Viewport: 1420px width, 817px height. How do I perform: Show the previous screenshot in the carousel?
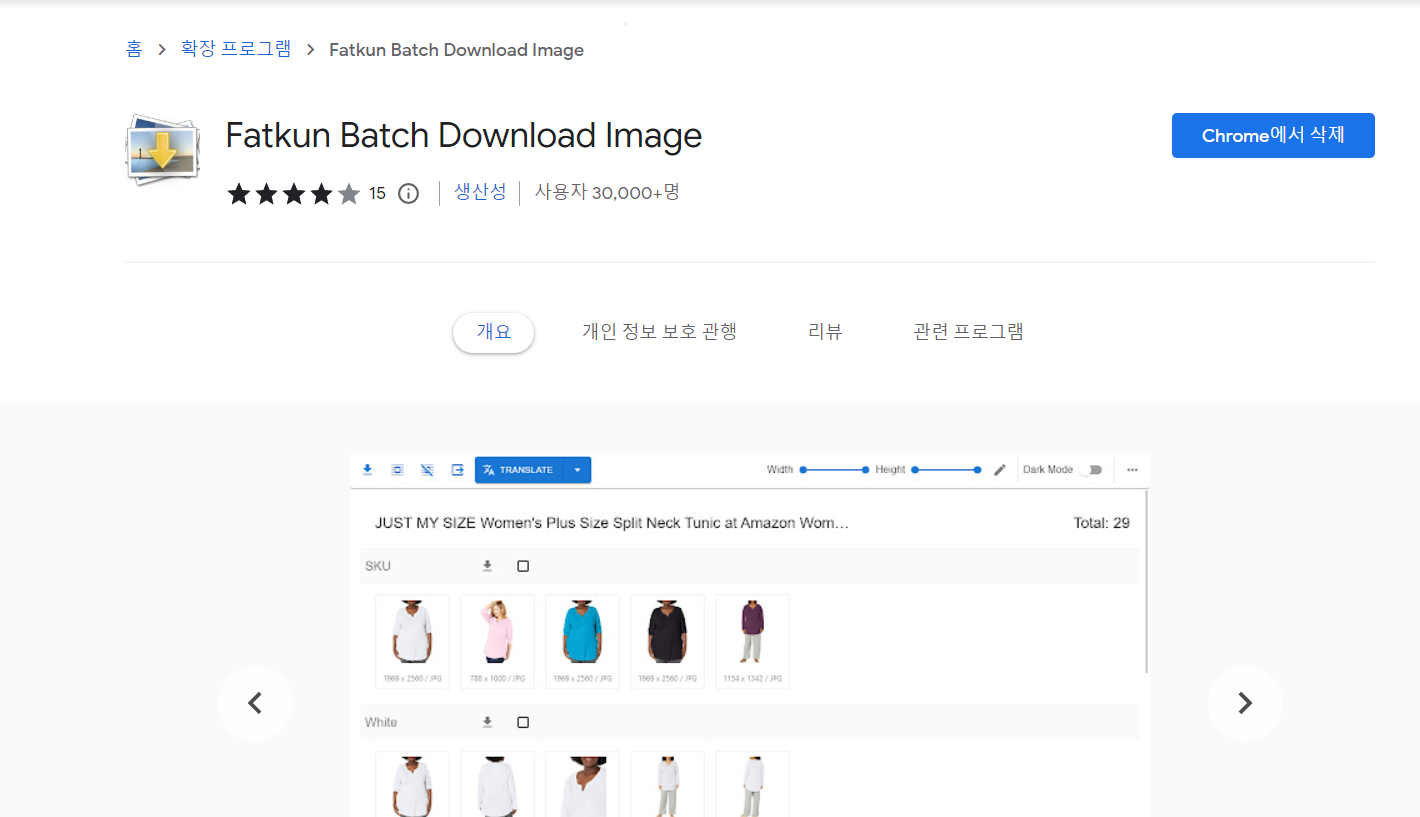[x=255, y=703]
